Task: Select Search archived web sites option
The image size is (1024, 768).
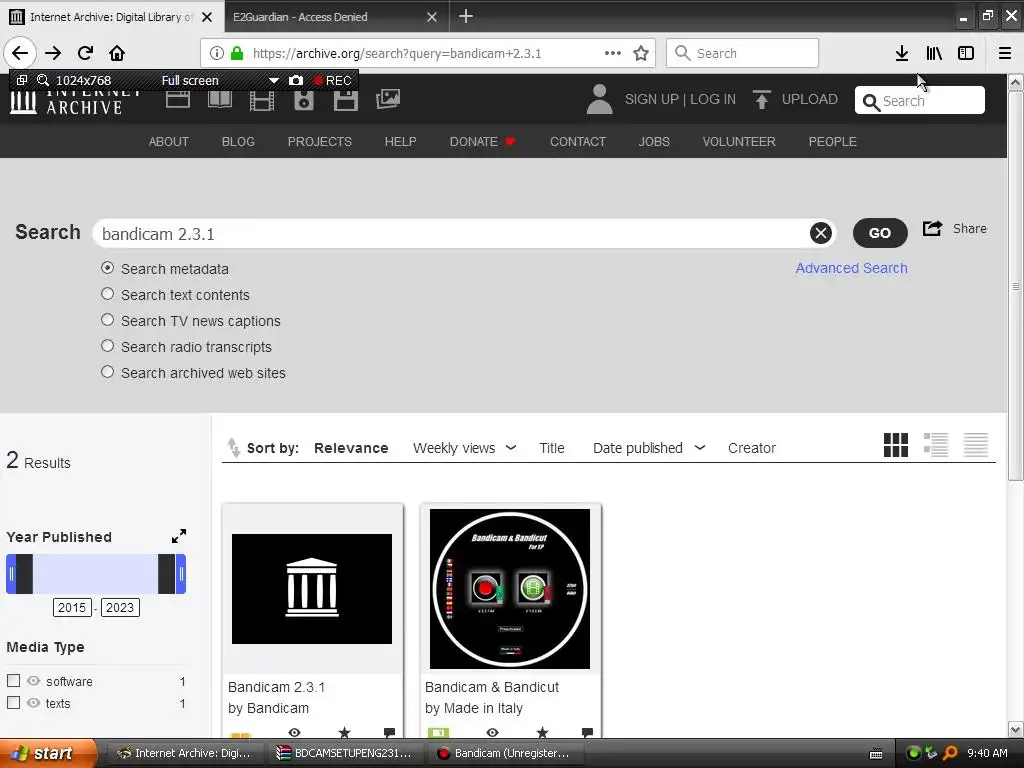Action: click(x=107, y=372)
